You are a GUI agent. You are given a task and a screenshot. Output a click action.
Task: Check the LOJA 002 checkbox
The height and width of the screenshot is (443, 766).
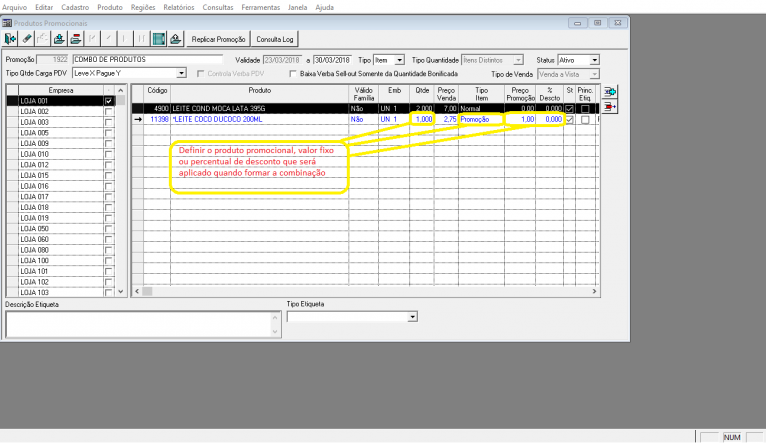108,111
